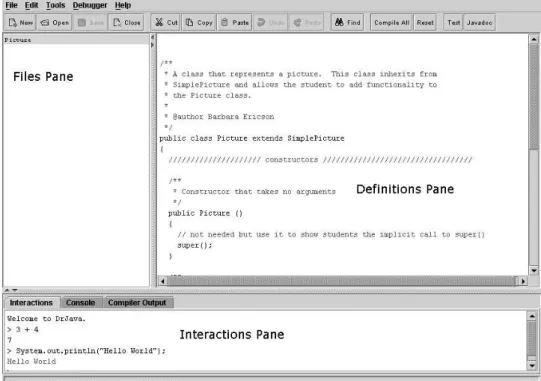This screenshot has height=381, width=541.
Task: Open the Debugger menu
Action: [x=90, y=5]
